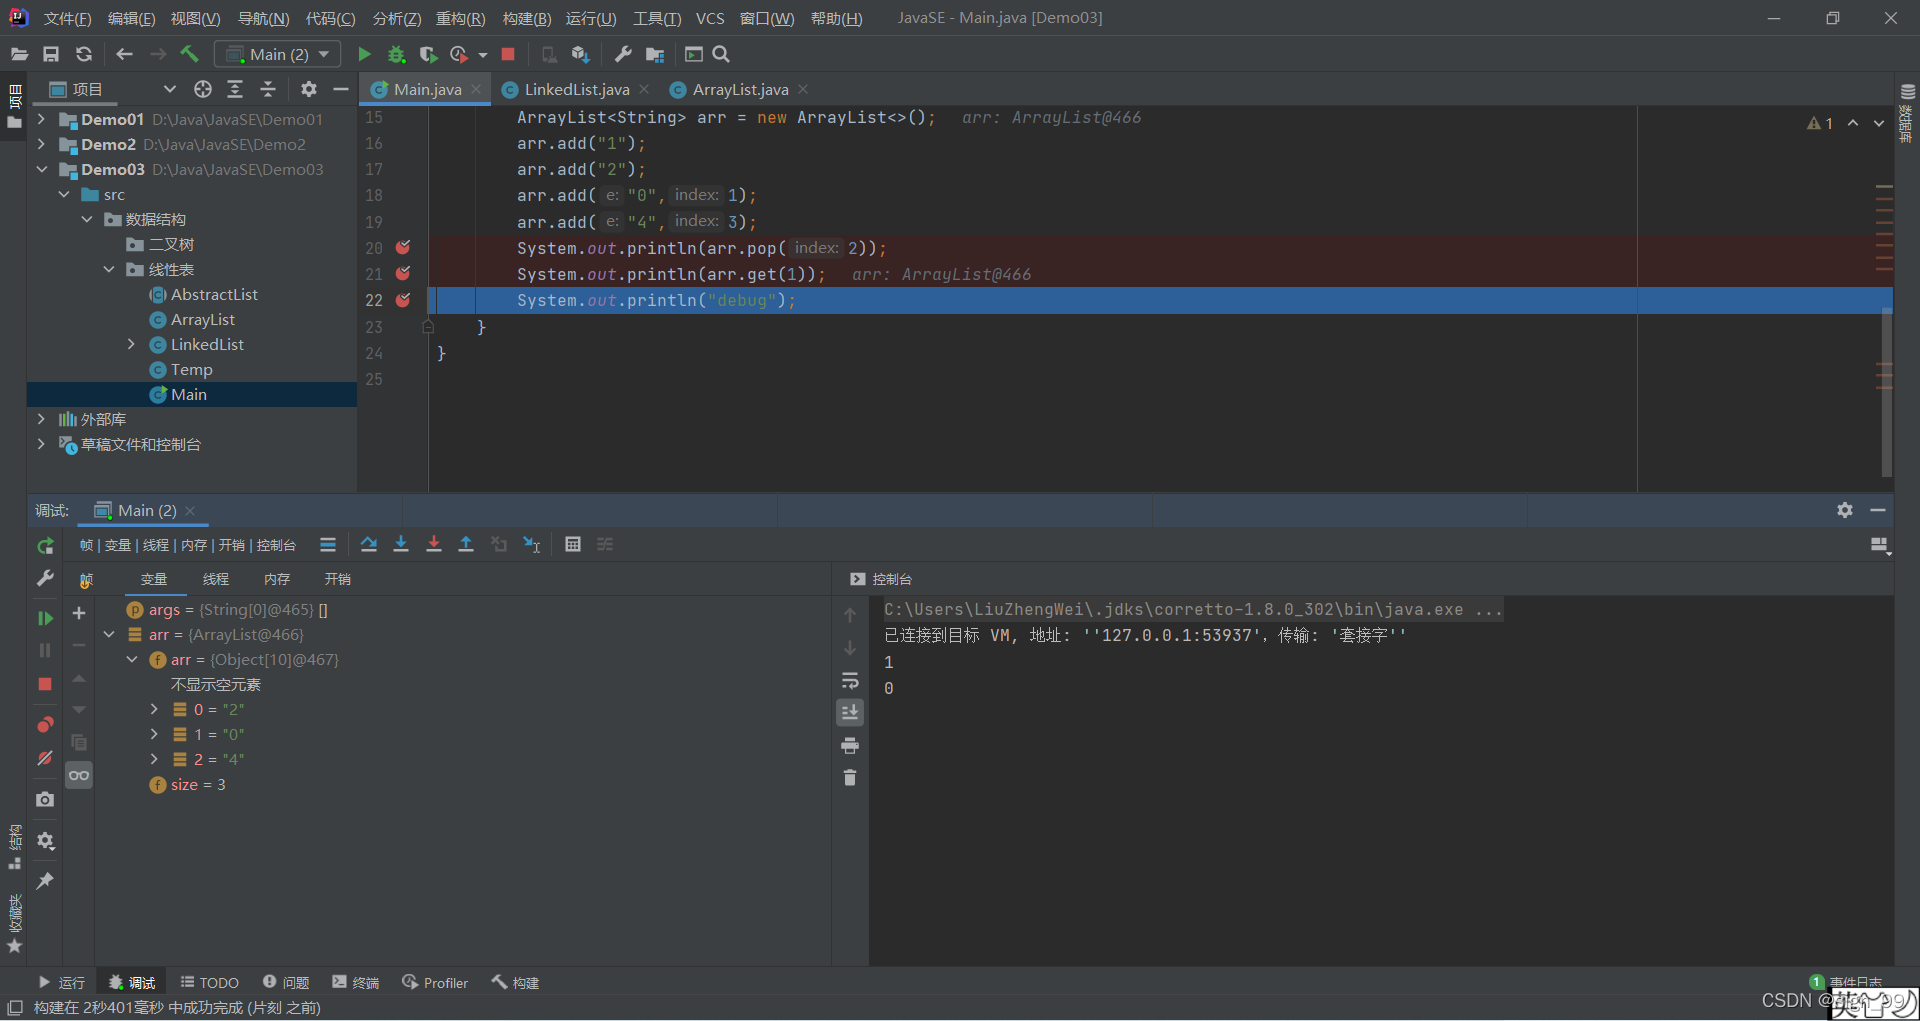
Task: Open the Profiler tool window
Action: pyautogui.click(x=435, y=983)
